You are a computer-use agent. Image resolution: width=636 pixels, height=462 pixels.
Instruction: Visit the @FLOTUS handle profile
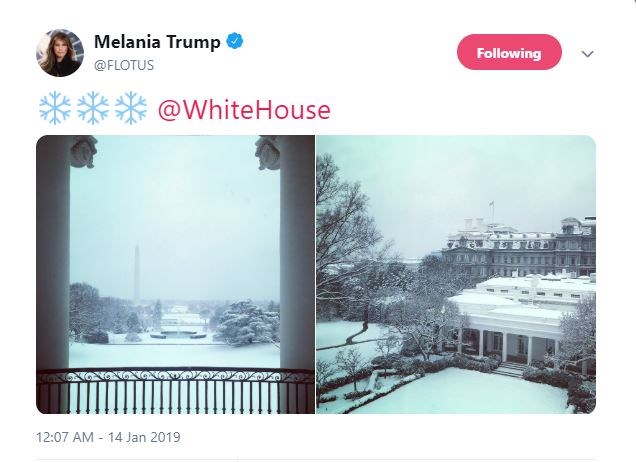click(x=124, y=65)
